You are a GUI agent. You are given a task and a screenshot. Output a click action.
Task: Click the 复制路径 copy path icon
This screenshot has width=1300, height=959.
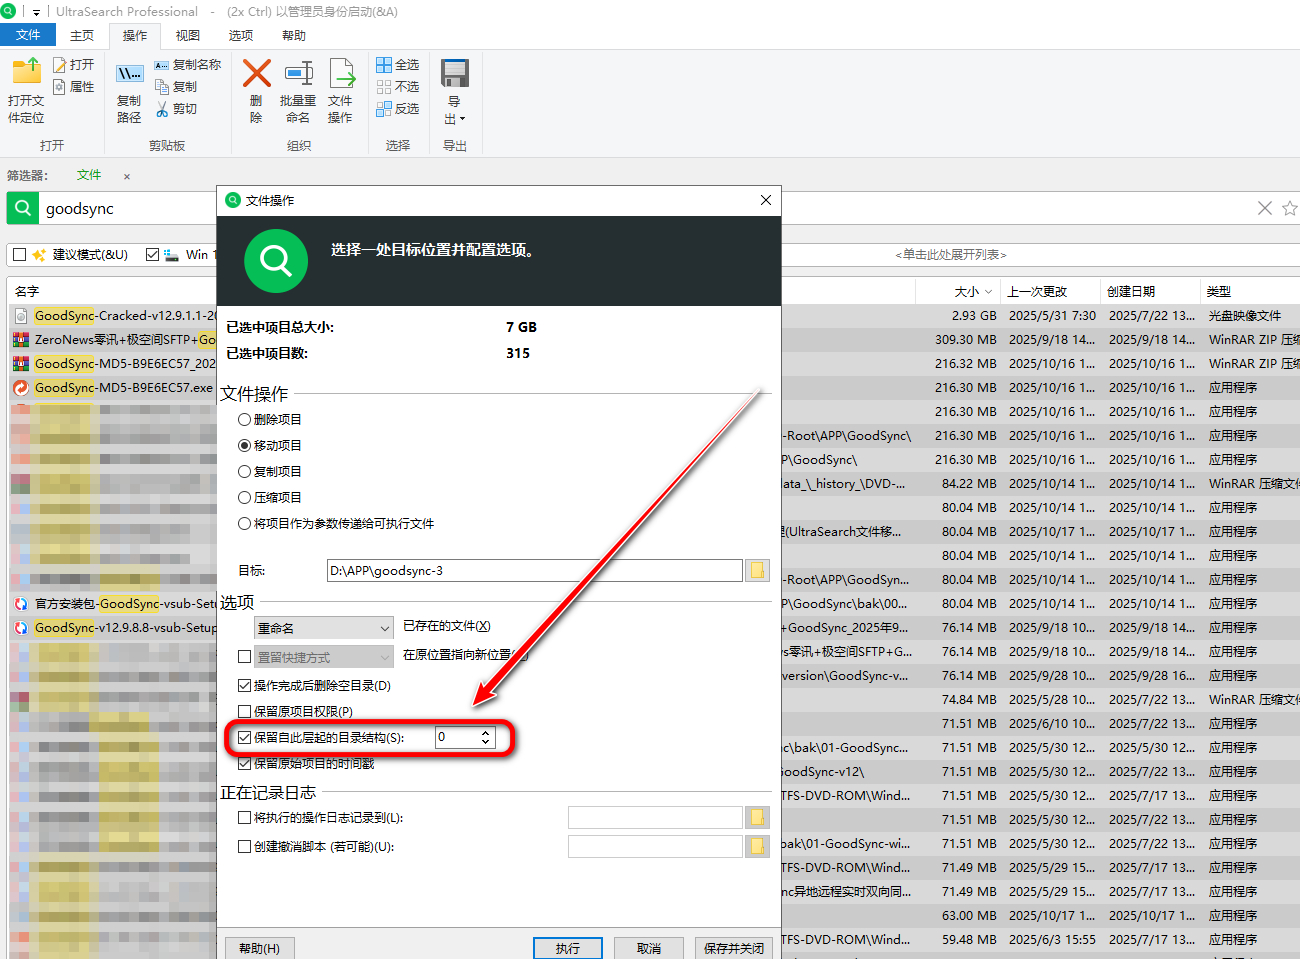click(x=129, y=73)
